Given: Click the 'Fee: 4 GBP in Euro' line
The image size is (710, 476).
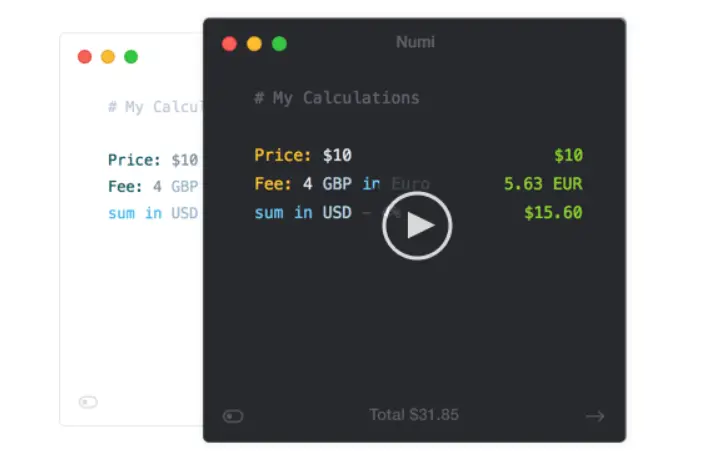Looking at the screenshot, I should point(342,183).
